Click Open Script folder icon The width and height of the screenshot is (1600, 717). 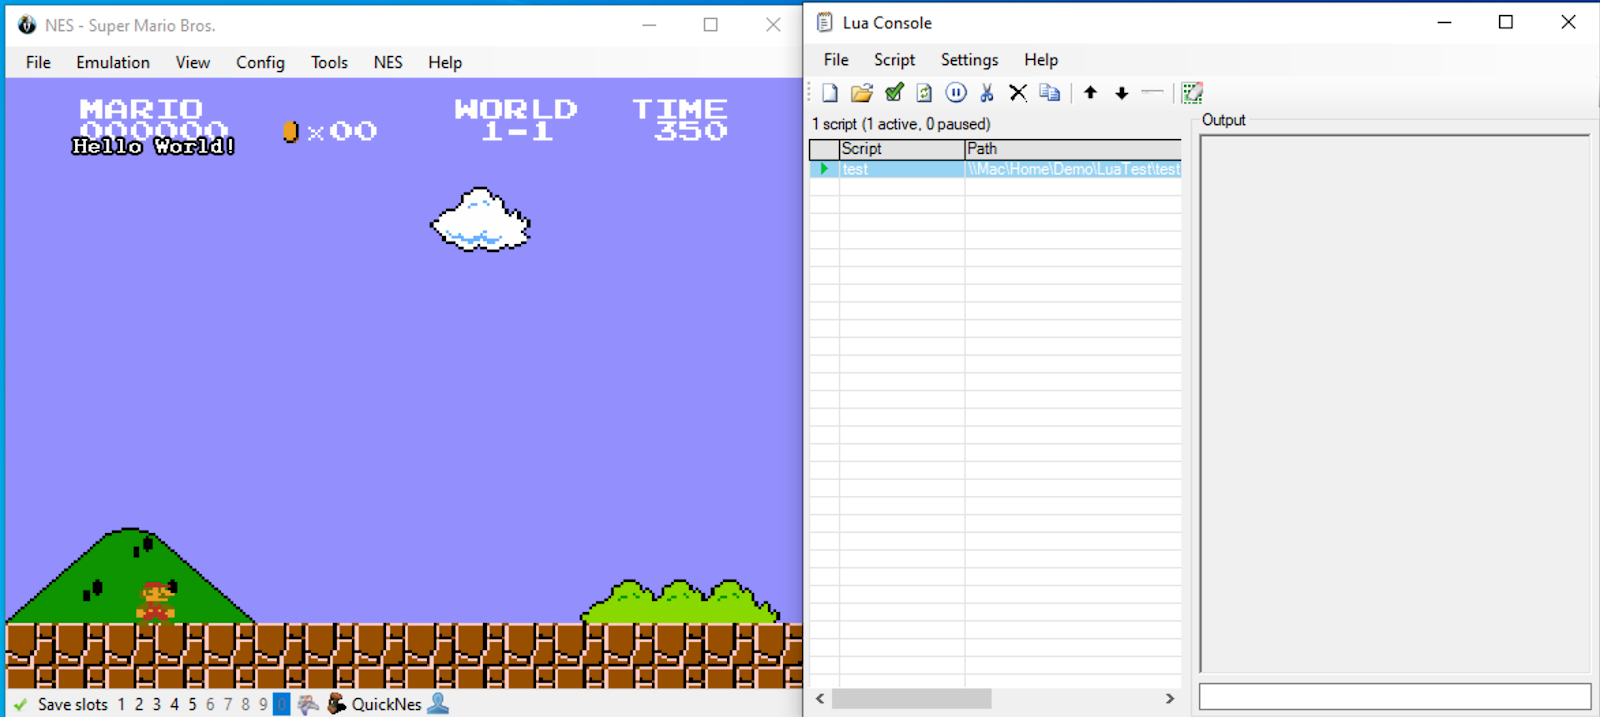coord(862,93)
